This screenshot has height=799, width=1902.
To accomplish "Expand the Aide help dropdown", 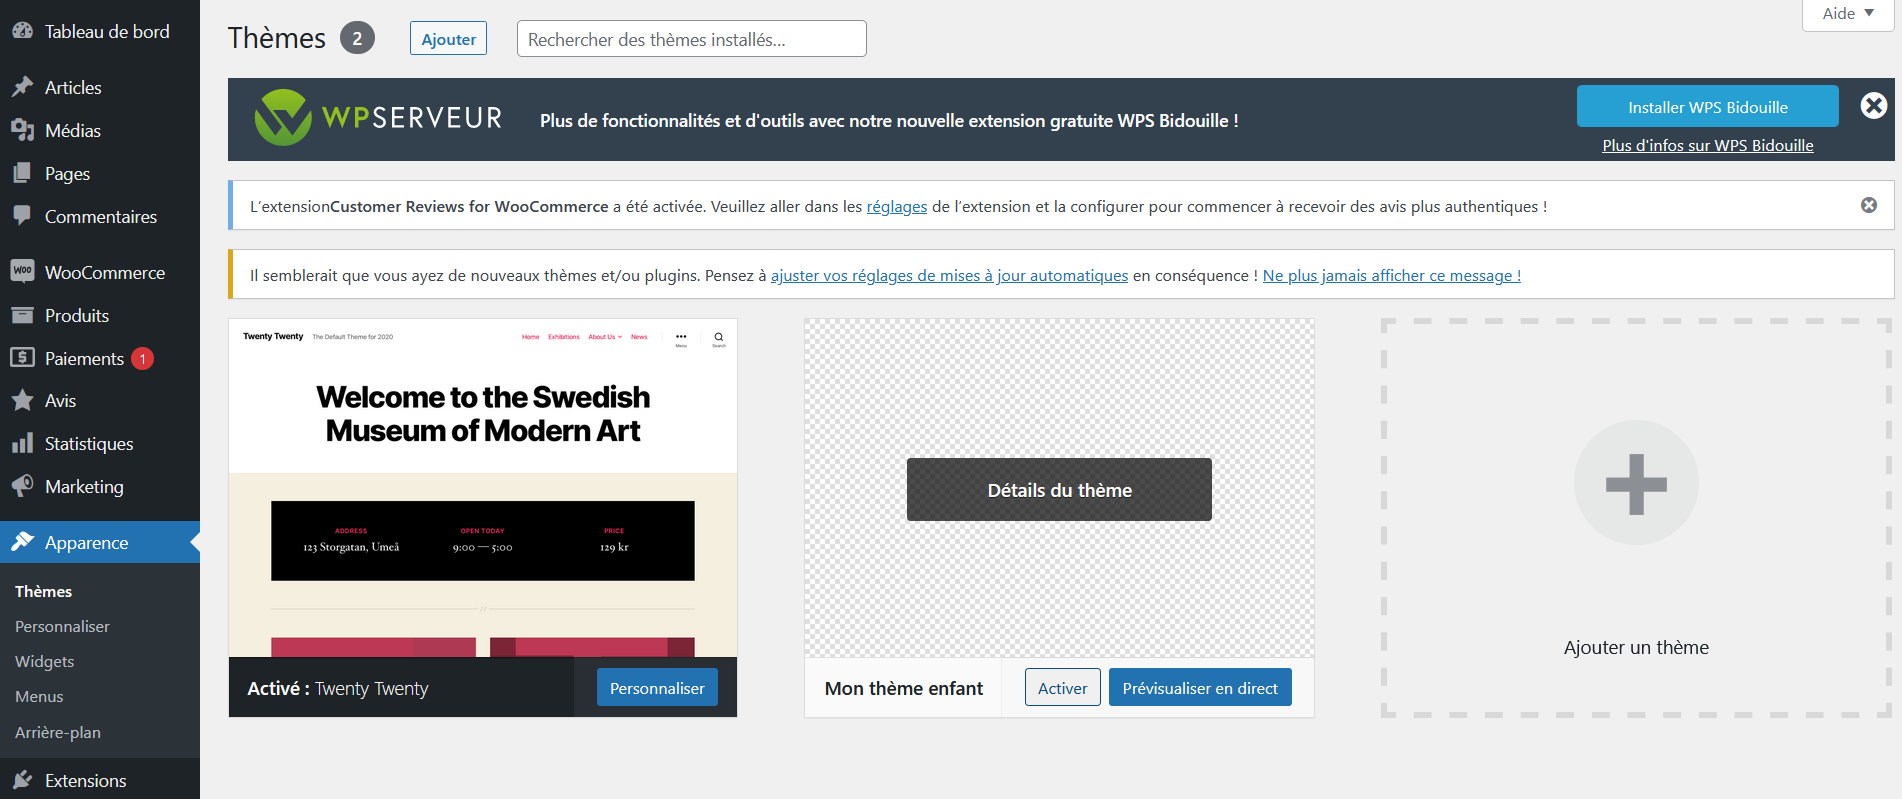I will tap(1848, 13).
